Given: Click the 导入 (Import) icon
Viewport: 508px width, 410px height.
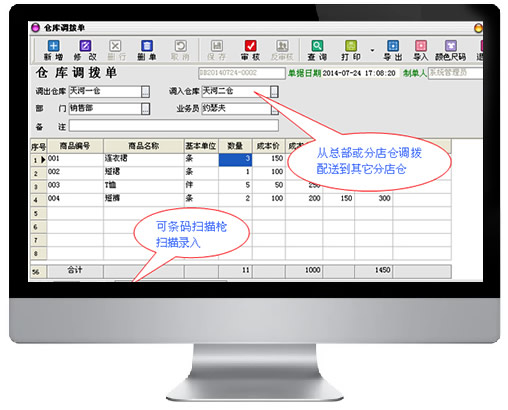Looking at the screenshot, I should coord(421,46).
